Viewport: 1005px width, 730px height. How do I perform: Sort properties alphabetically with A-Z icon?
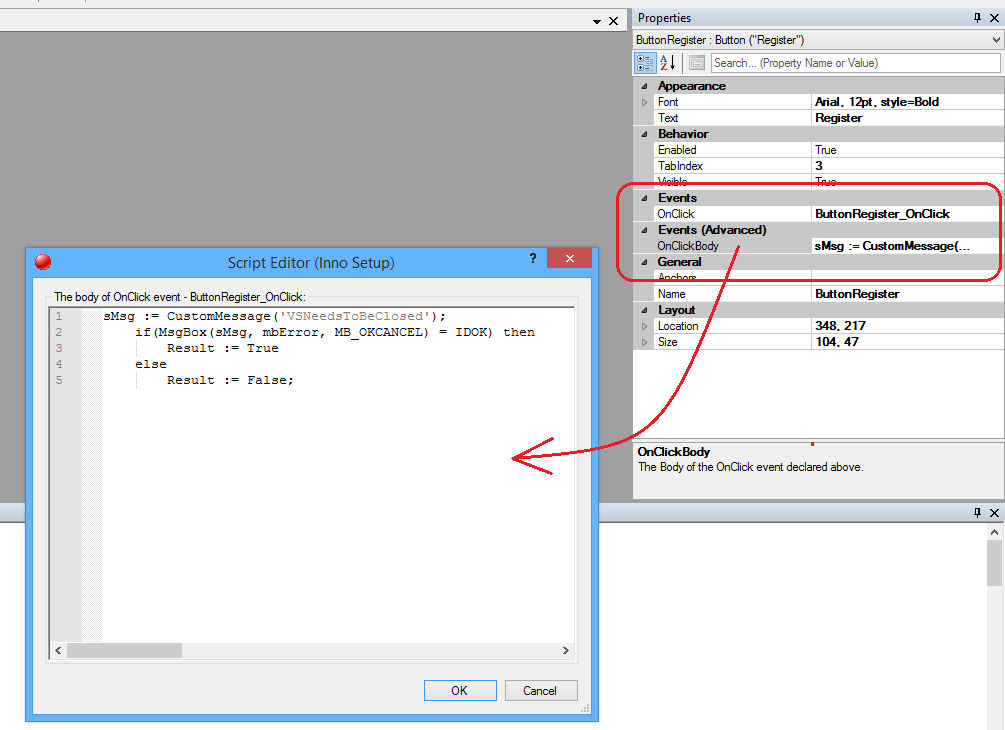tap(668, 63)
